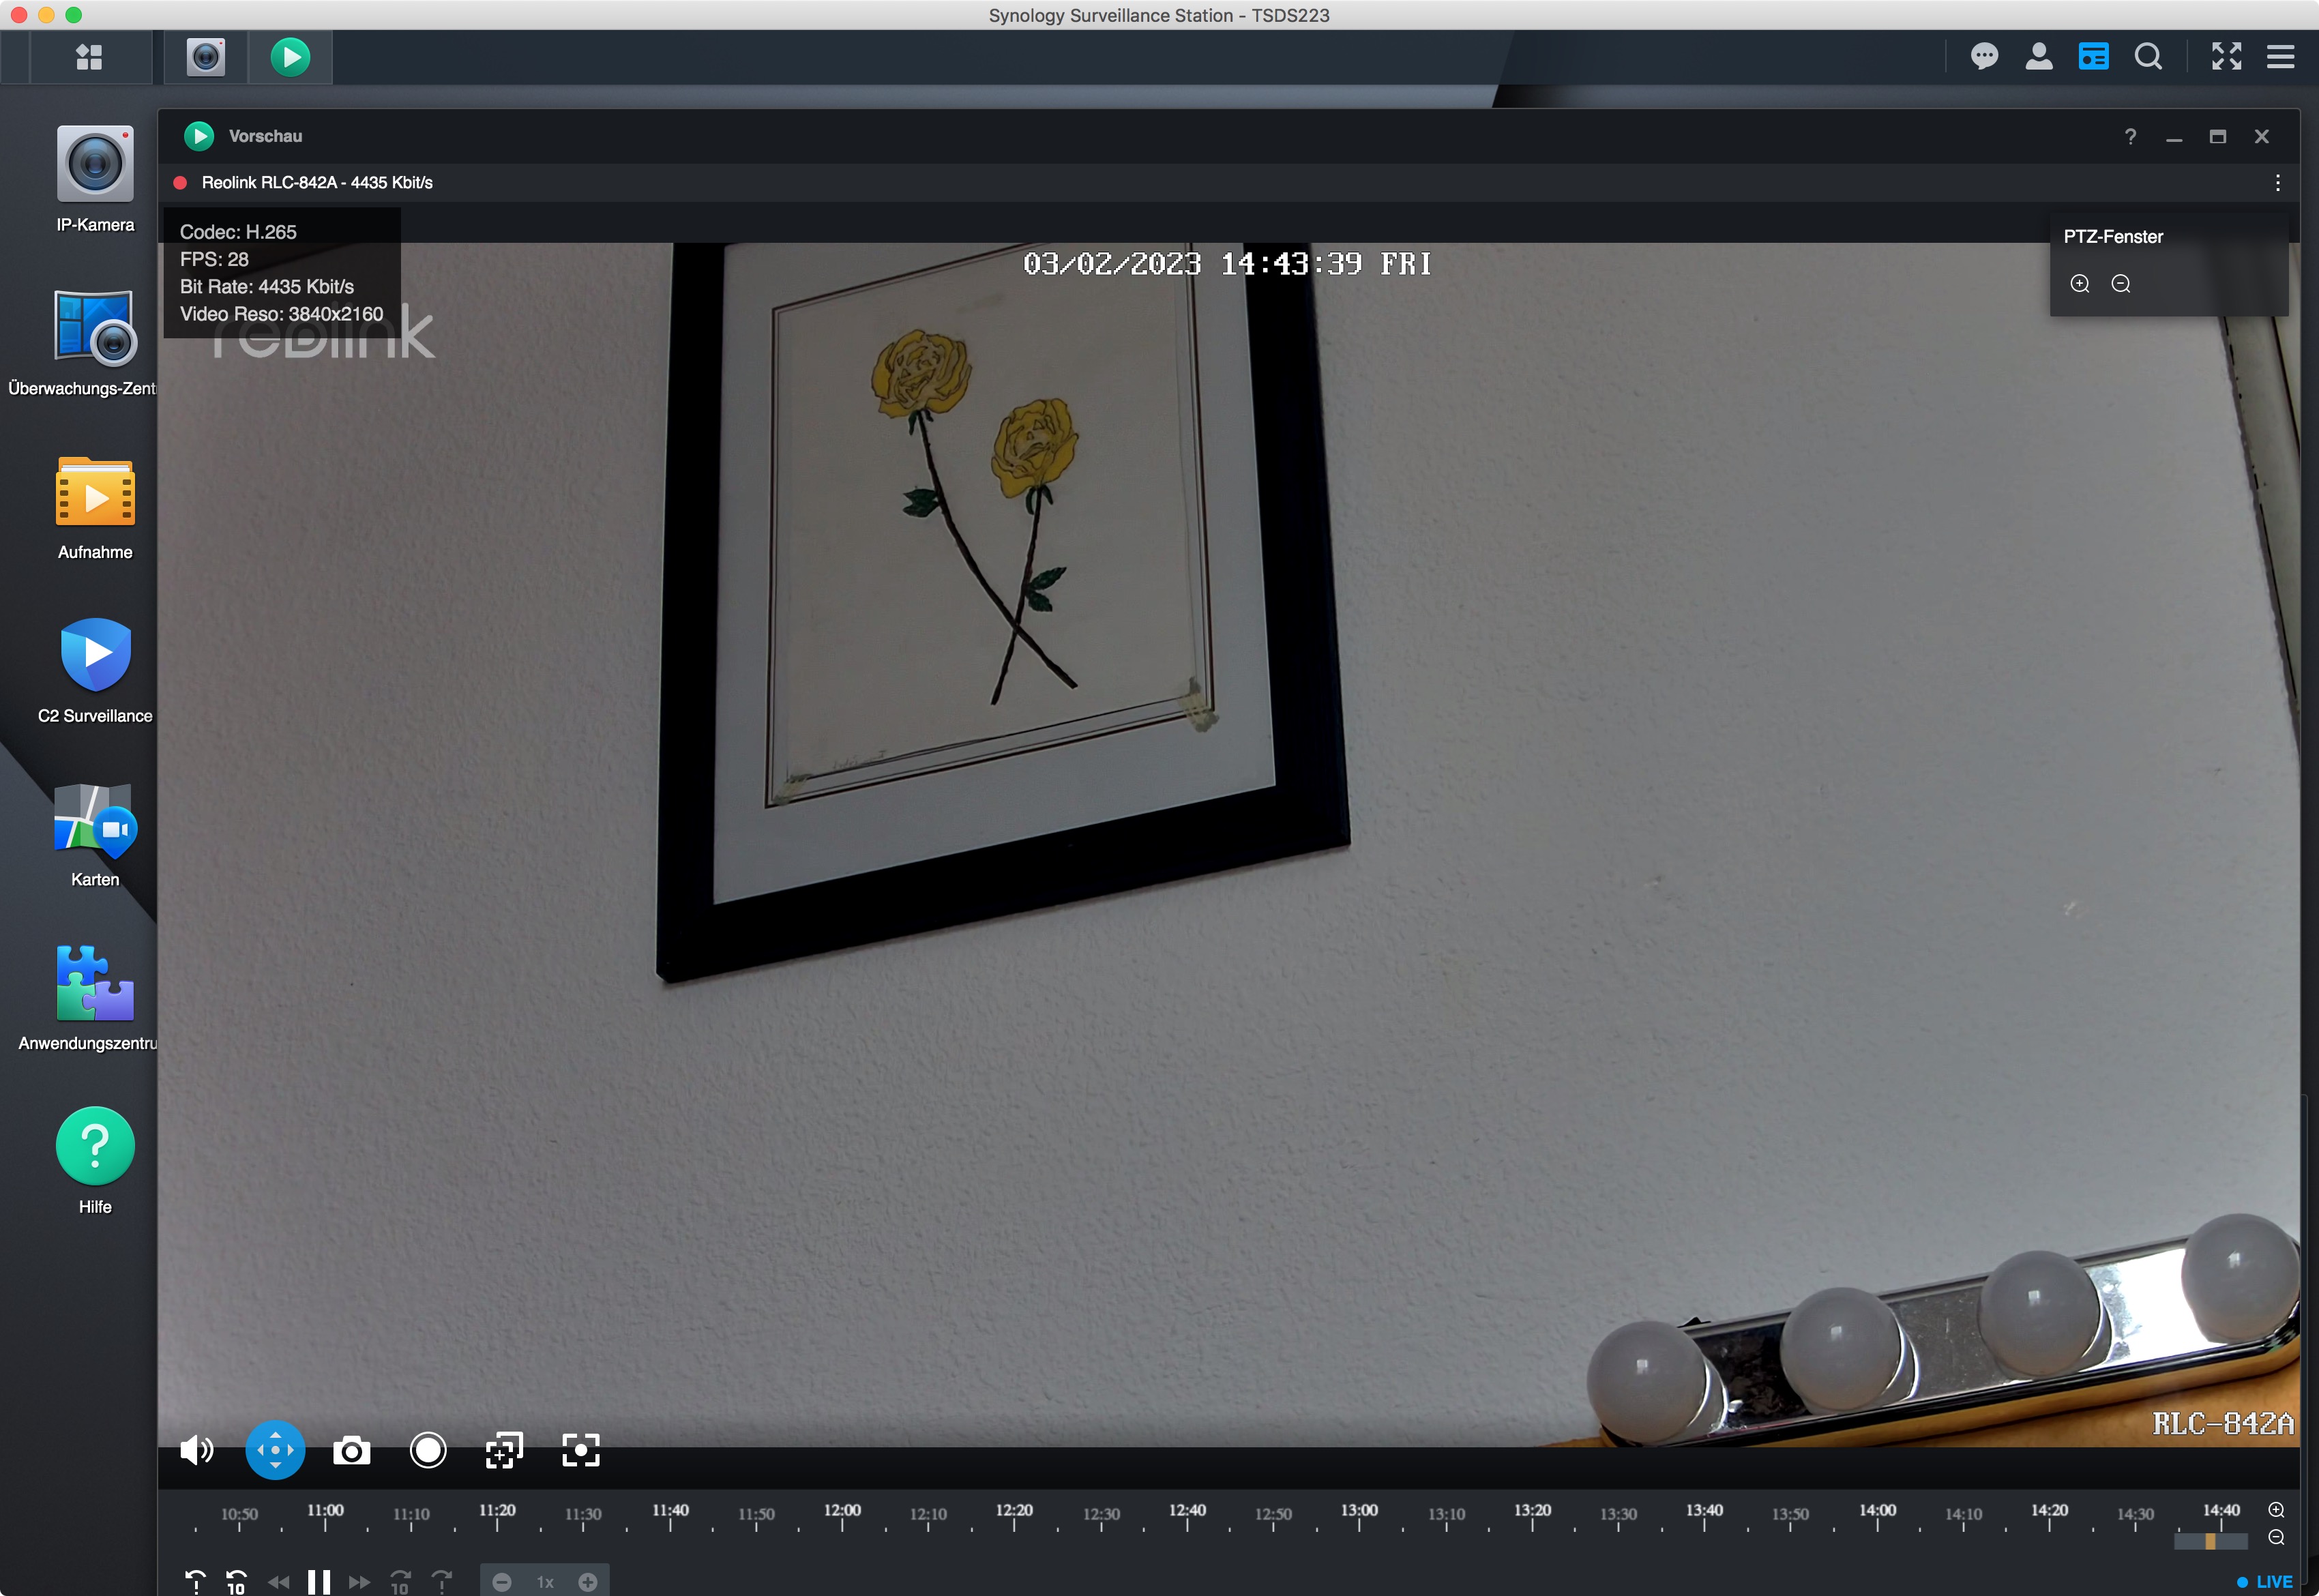Zoom in the timeline scale

click(x=2276, y=1510)
